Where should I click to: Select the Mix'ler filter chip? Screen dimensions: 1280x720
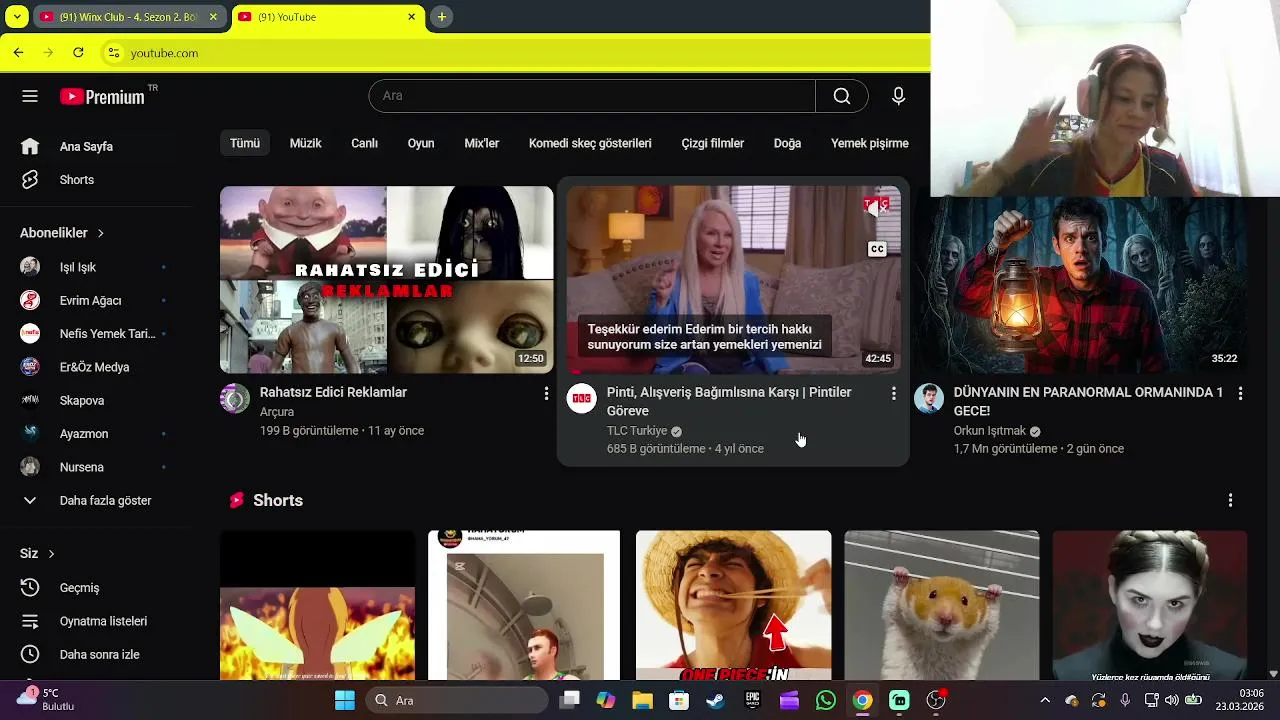[482, 144]
